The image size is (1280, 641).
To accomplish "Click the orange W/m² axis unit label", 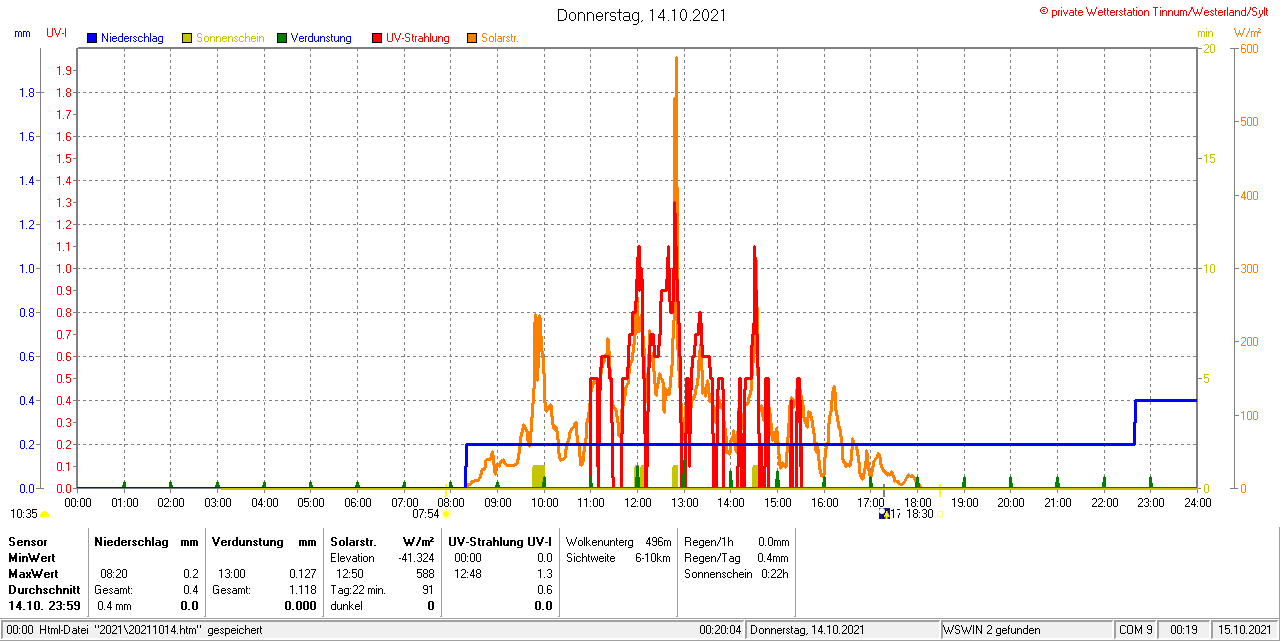I will pyautogui.click(x=1248, y=33).
